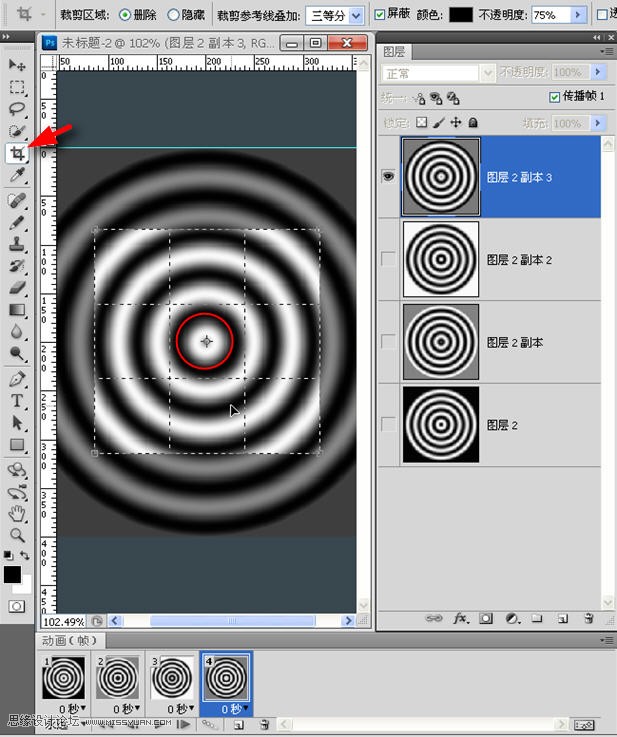
Task: Select the Clone Stamp tool
Action: pos(17,244)
